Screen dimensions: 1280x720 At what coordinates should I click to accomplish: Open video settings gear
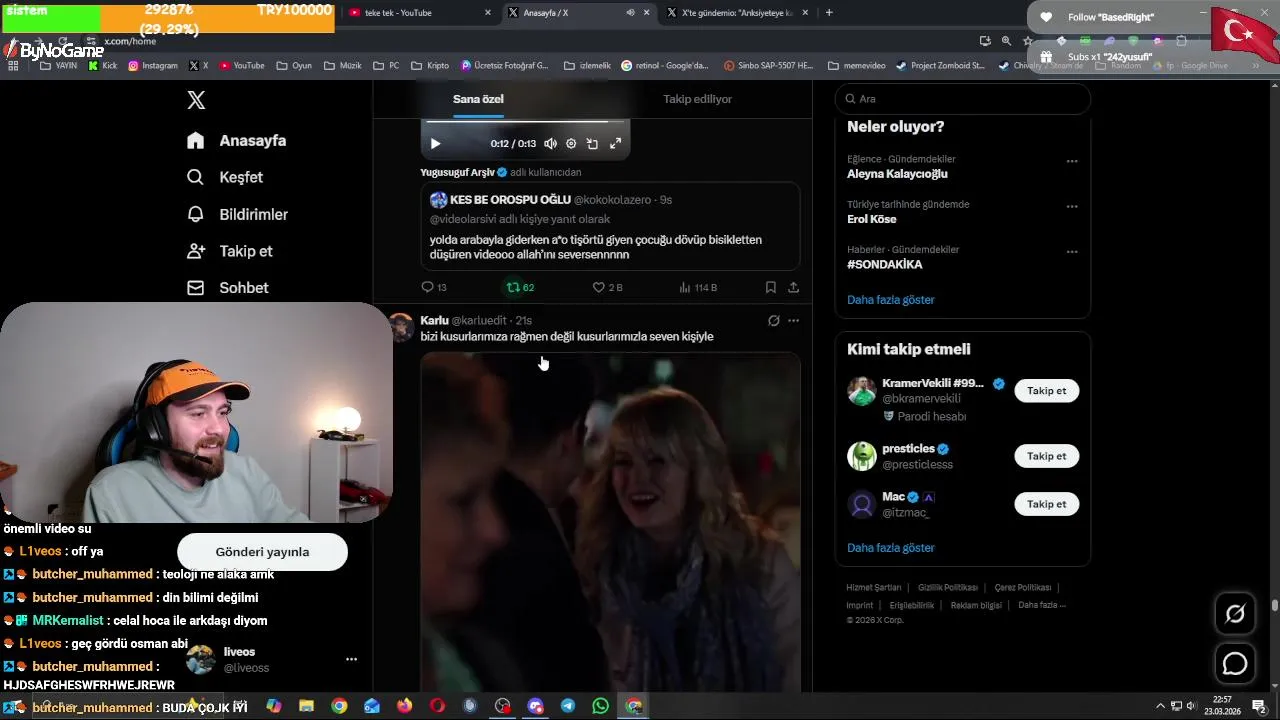click(x=571, y=144)
